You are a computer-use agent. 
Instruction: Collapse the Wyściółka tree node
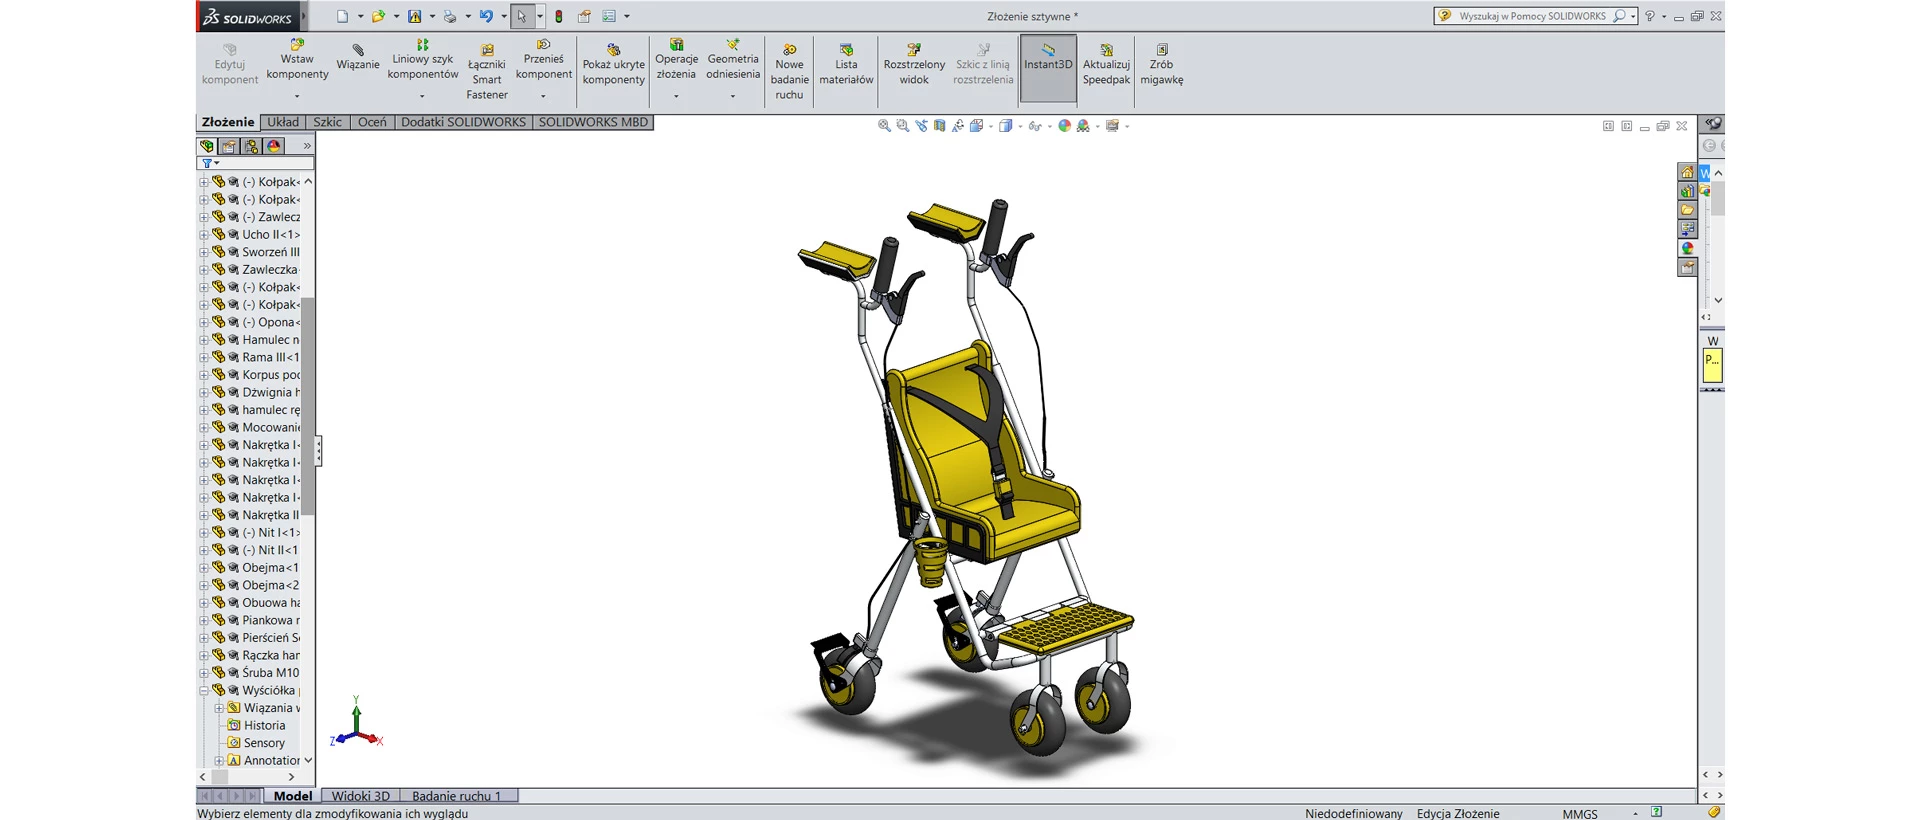[204, 691]
